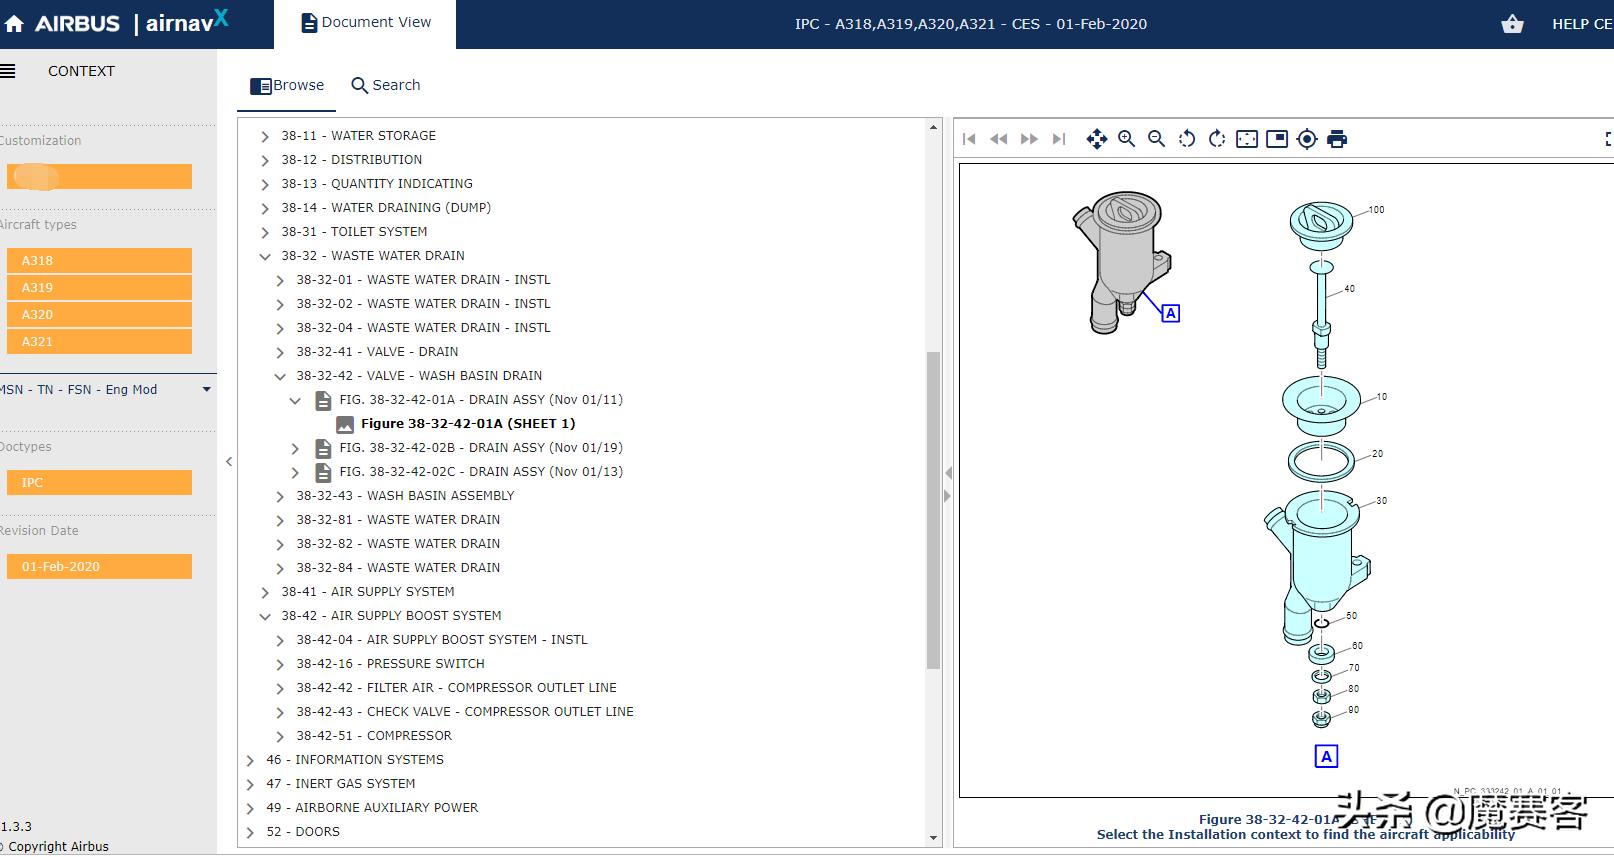Click the Airbus home icon
This screenshot has height=857, width=1614.
tap(14, 24)
